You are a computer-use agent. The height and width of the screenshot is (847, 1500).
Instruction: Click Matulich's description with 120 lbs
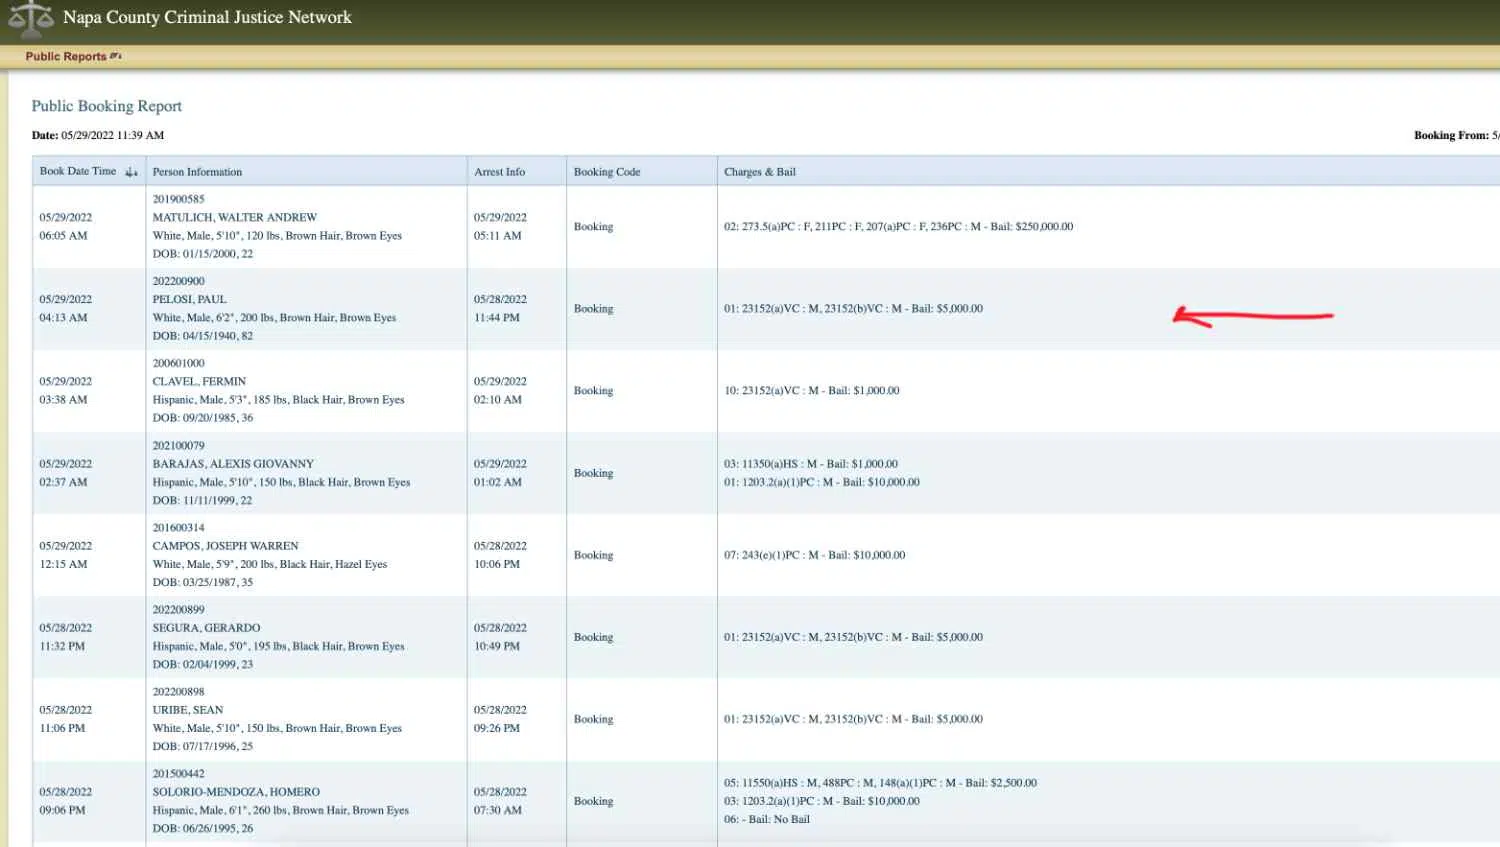277,236
